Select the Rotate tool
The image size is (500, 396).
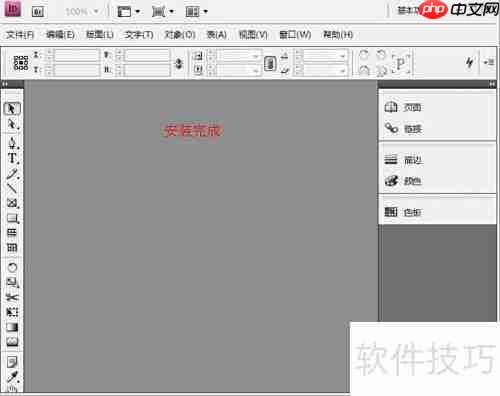[12, 267]
